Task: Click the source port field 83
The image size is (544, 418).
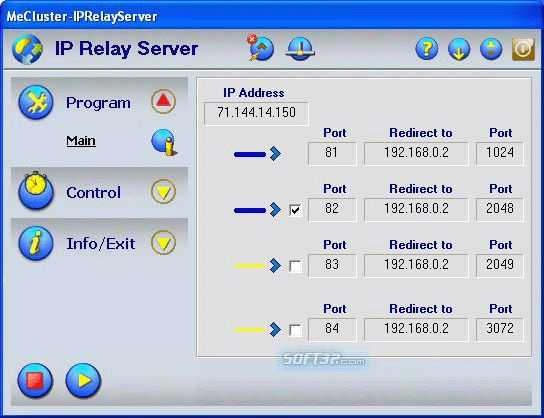Action: coord(332,265)
